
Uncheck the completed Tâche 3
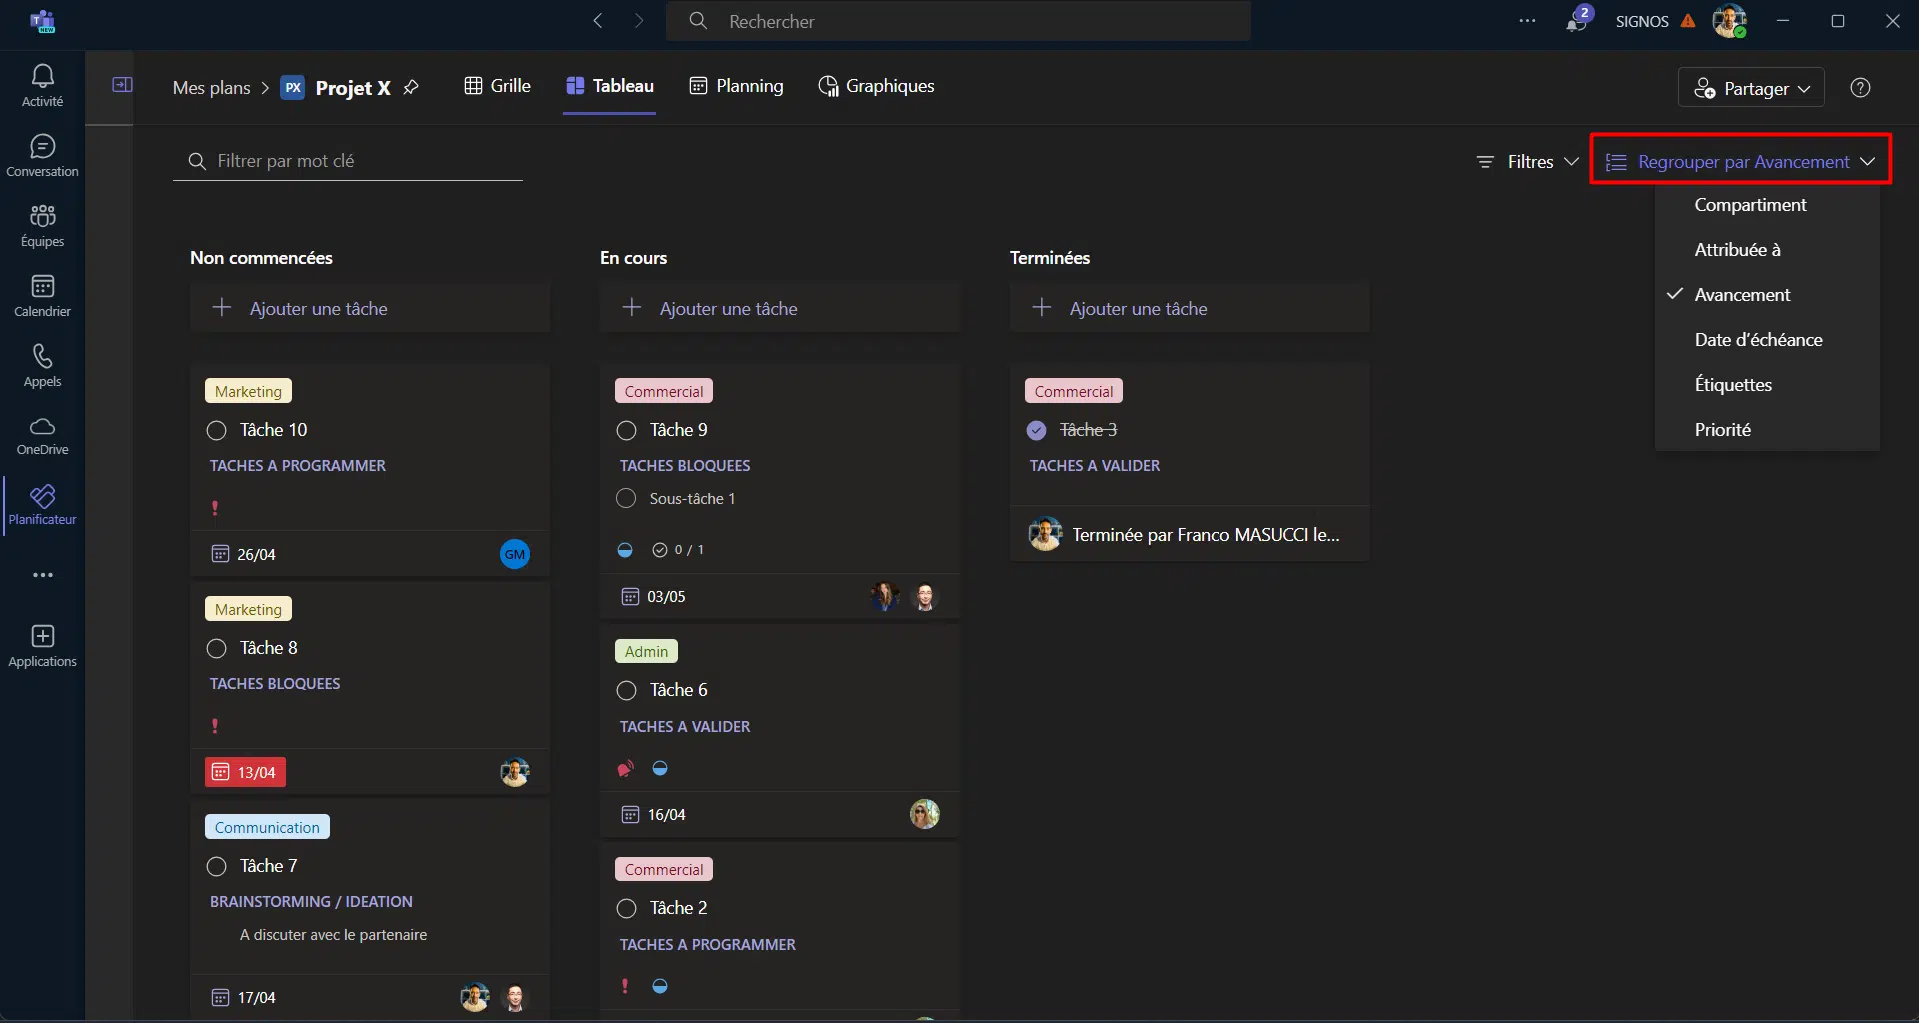point(1037,431)
